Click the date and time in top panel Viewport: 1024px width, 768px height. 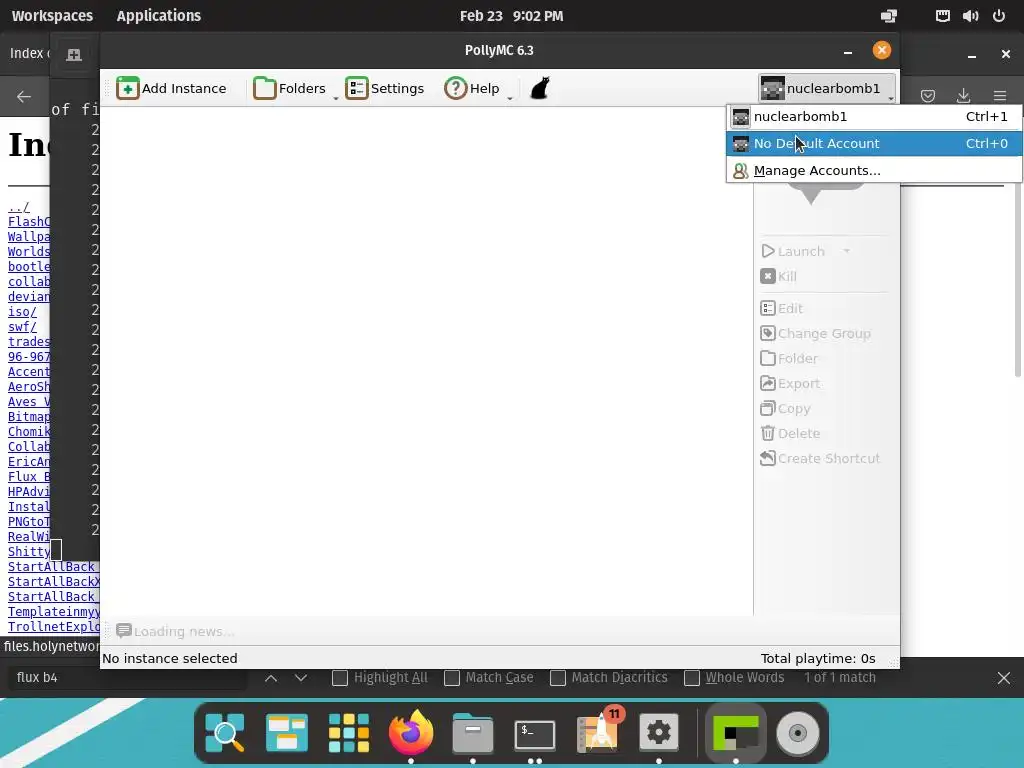pyautogui.click(x=511, y=16)
